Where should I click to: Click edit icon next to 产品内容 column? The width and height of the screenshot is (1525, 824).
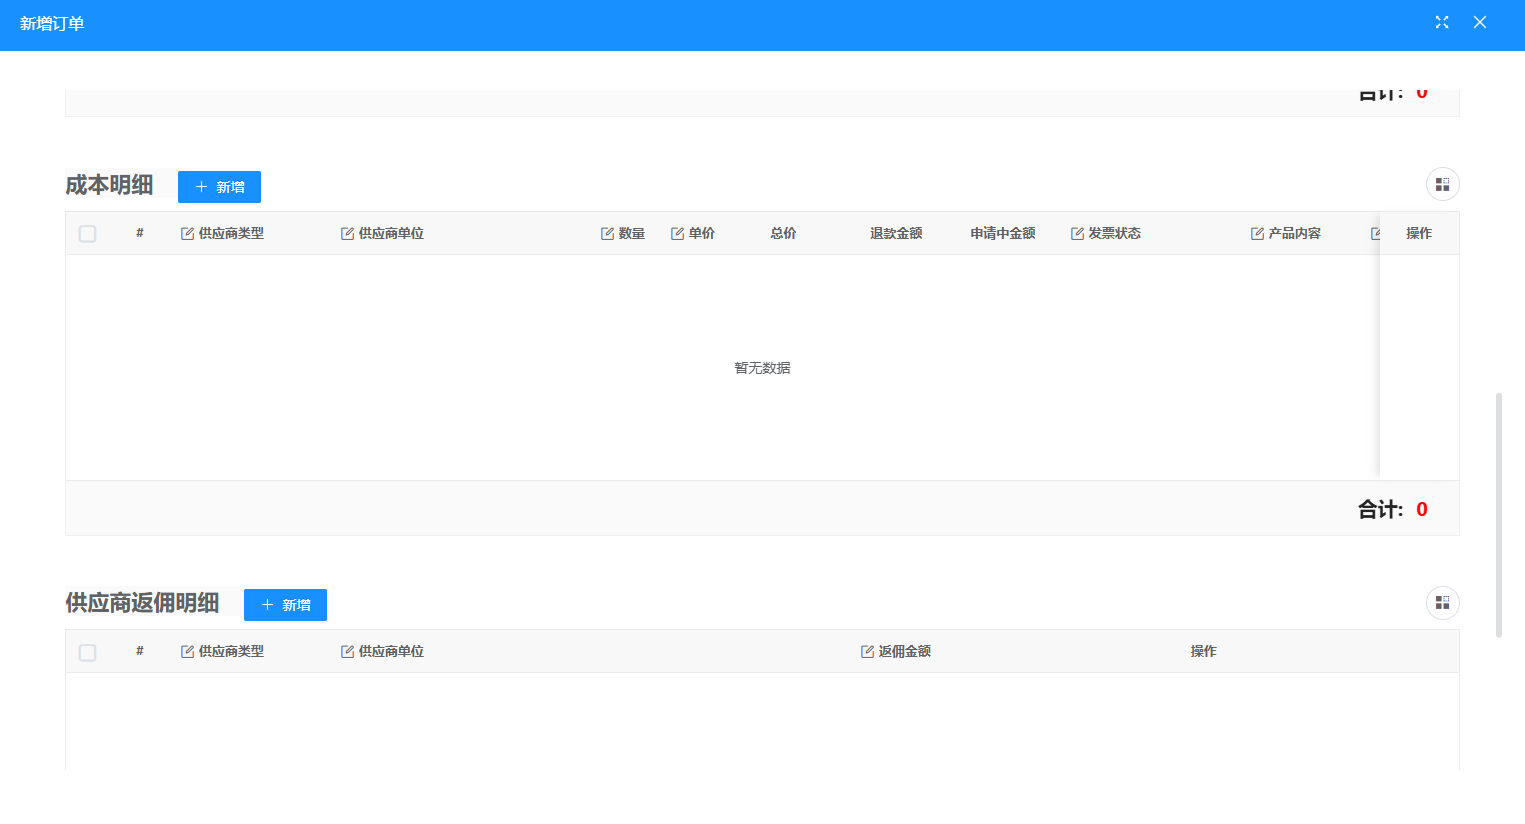[1257, 234]
